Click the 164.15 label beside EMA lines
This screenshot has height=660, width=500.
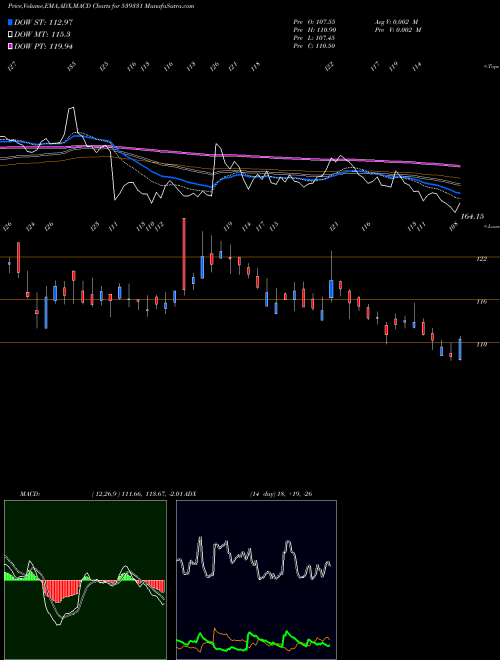[472, 216]
